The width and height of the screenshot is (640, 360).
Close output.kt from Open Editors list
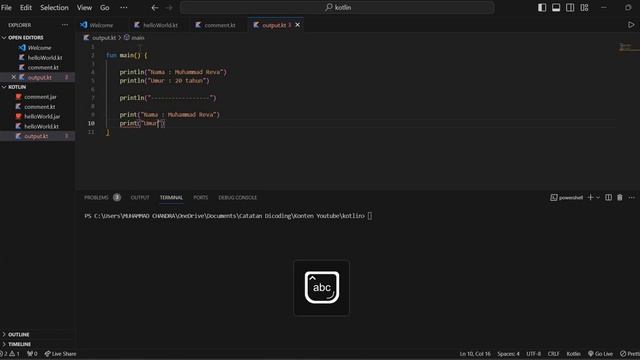click(13, 77)
